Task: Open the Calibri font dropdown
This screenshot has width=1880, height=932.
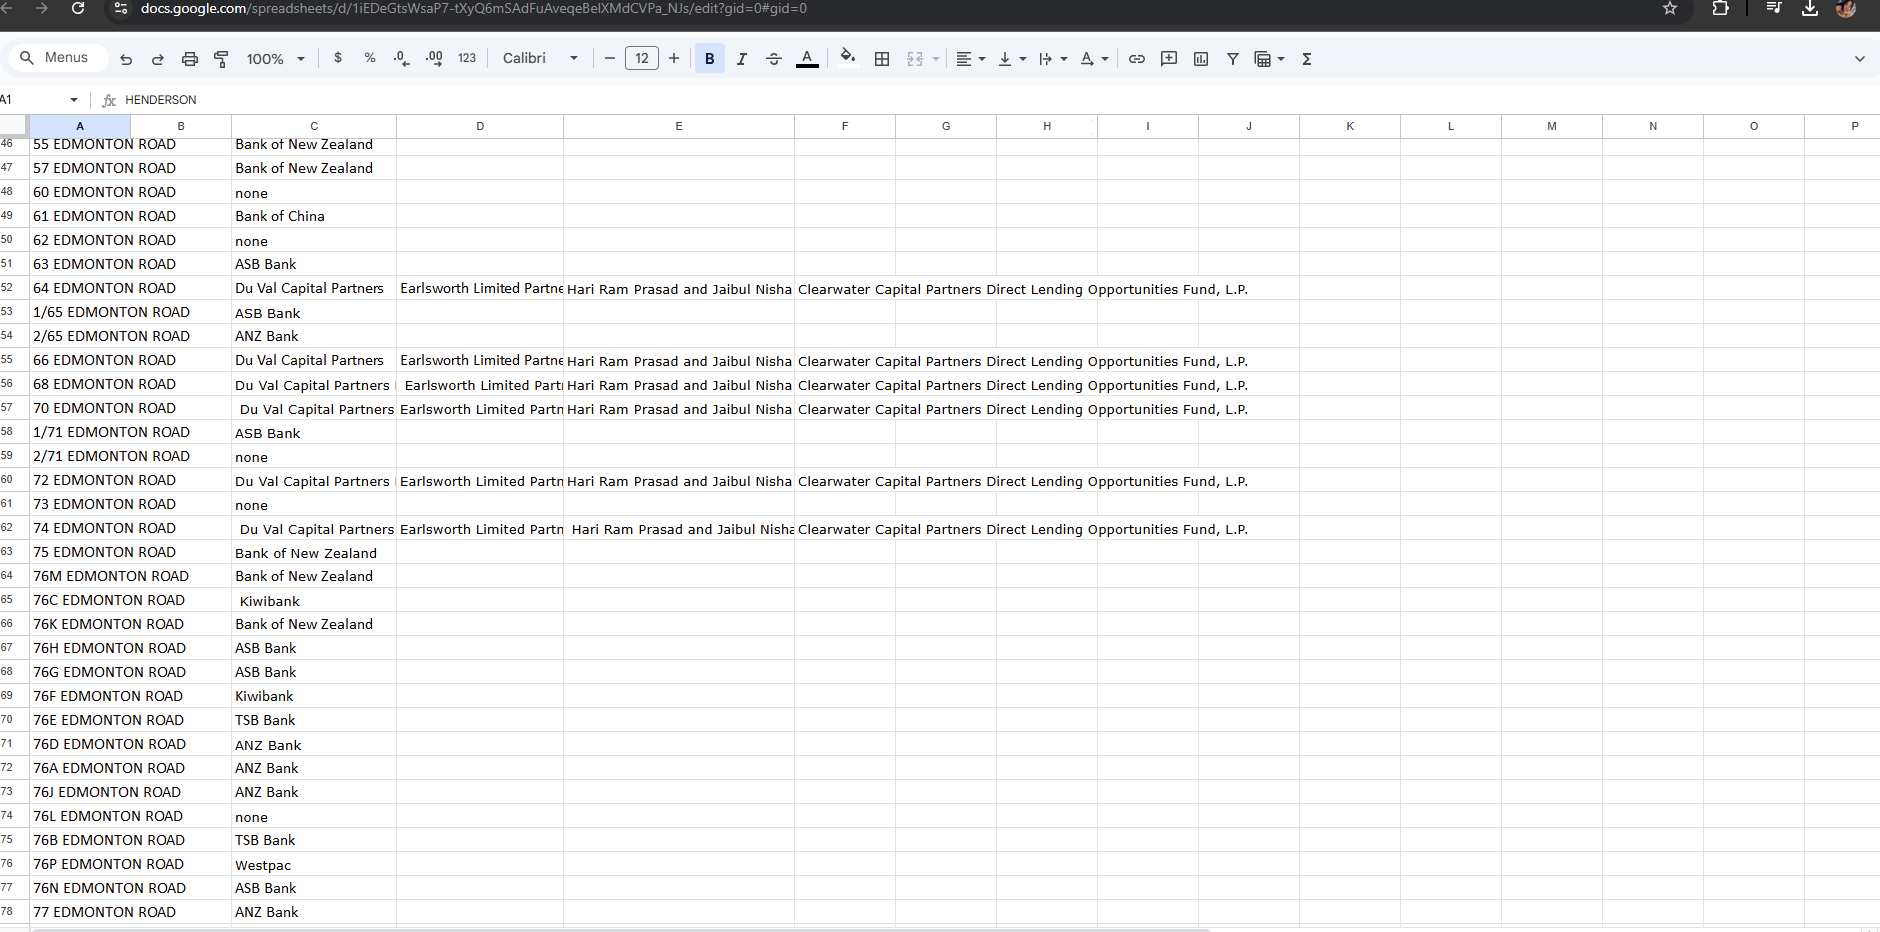Action: click(540, 58)
